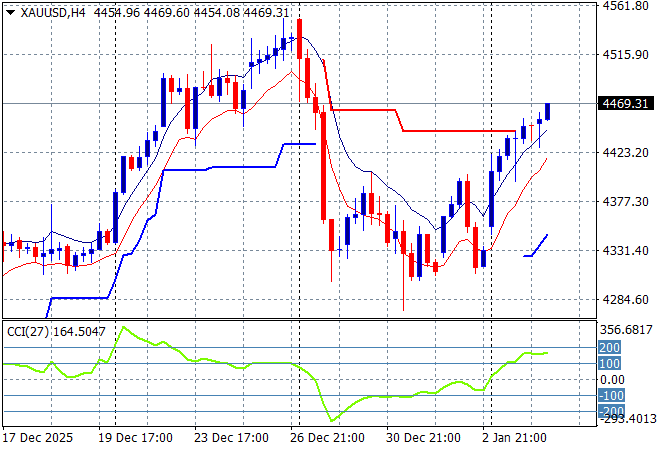Select the CCI -200 level label

click(x=612, y=411)
